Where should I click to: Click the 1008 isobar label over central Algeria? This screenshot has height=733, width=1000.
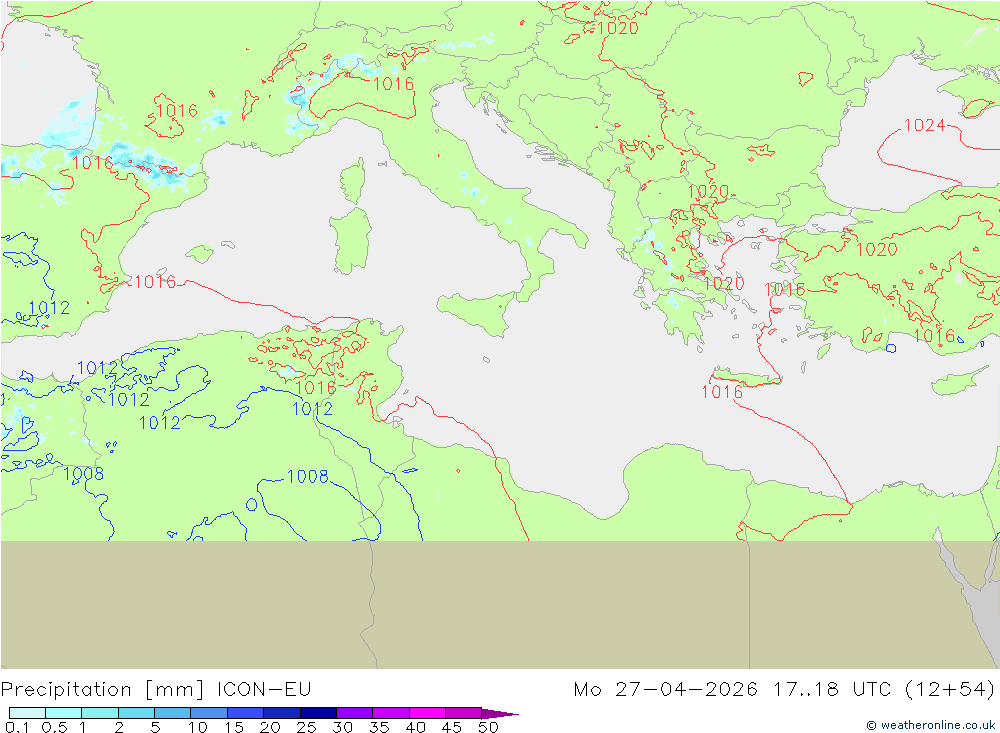pyautogui.click(x=307, y=477)
